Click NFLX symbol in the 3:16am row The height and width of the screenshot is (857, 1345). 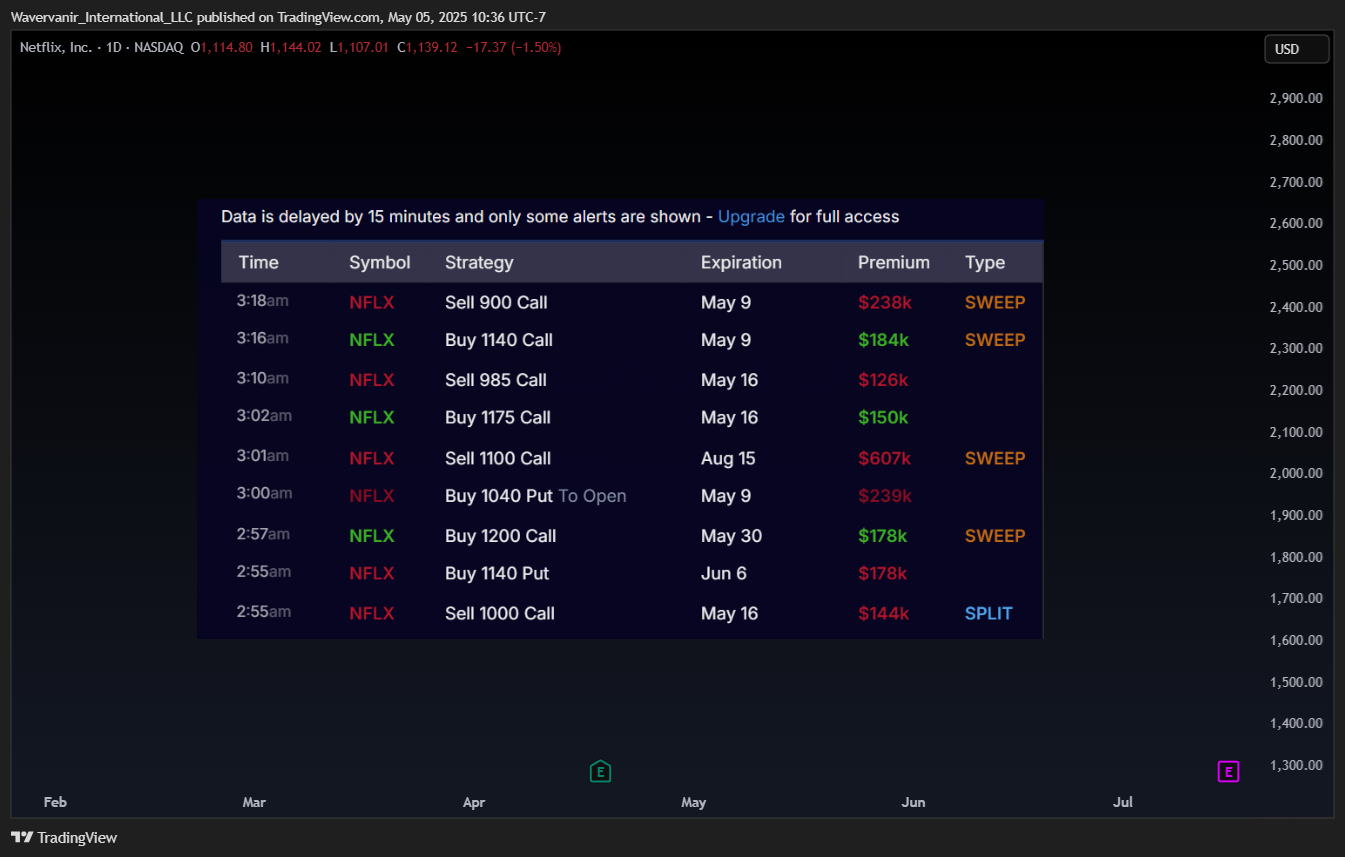pos(372,340)
